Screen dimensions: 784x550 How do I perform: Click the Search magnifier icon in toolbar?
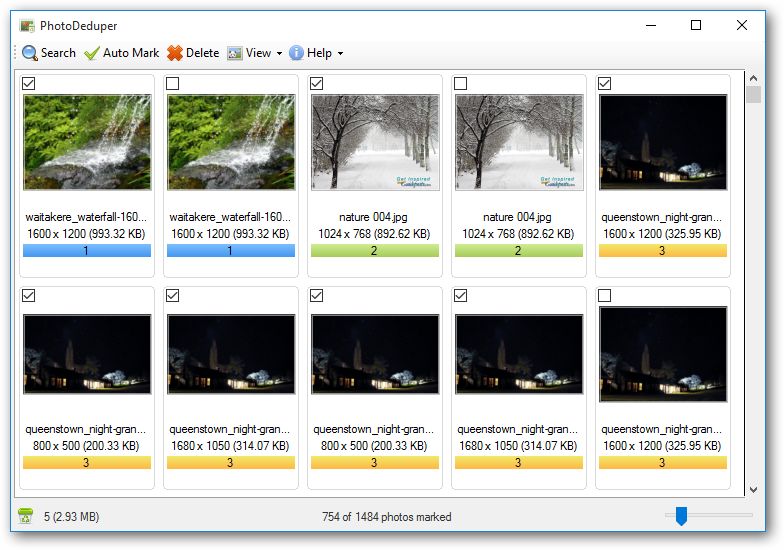click(30, 53)
